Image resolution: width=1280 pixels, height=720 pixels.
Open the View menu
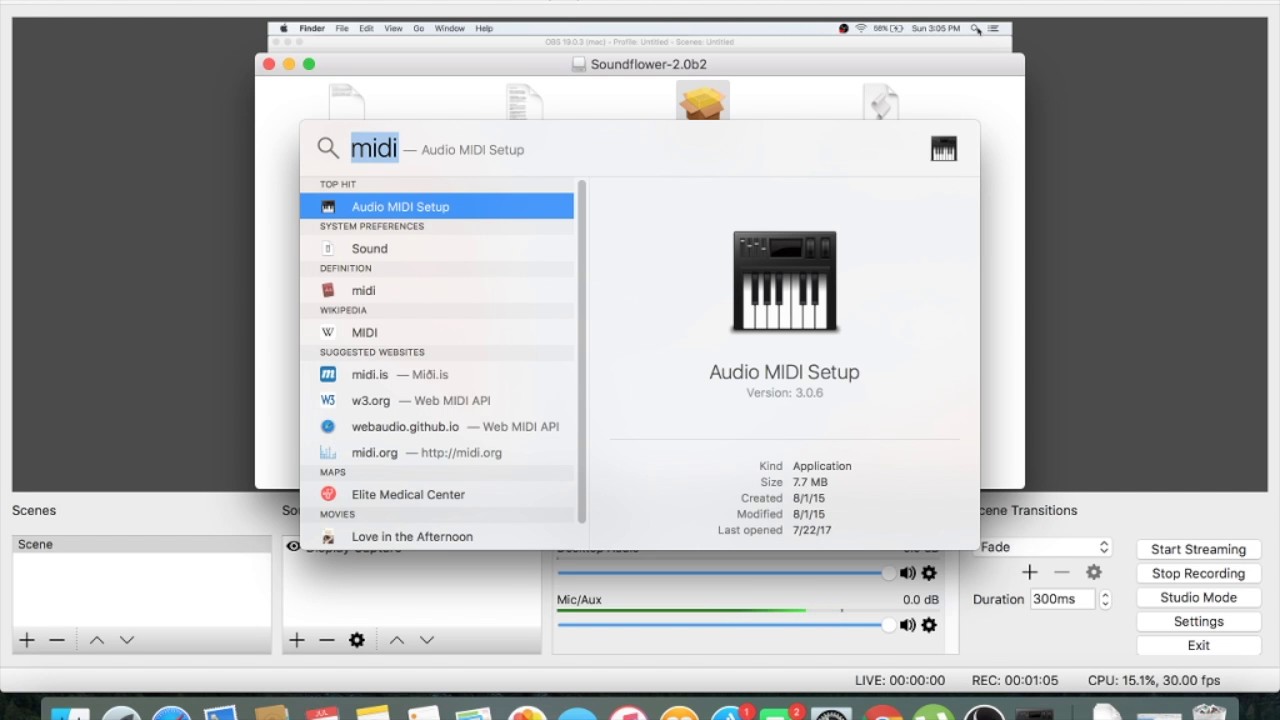coord(394,29)
